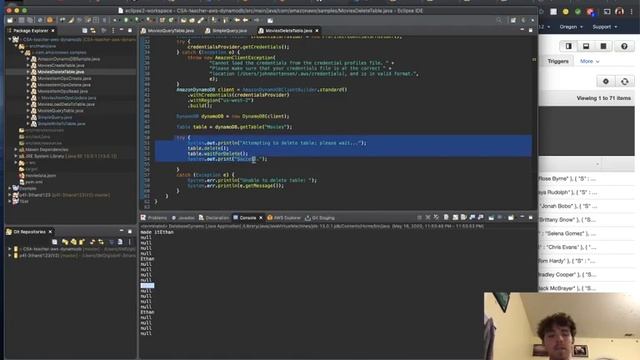The image size is (640, 360).
Task: Click the Save All toolbar icon
Action: coord(30,20)
